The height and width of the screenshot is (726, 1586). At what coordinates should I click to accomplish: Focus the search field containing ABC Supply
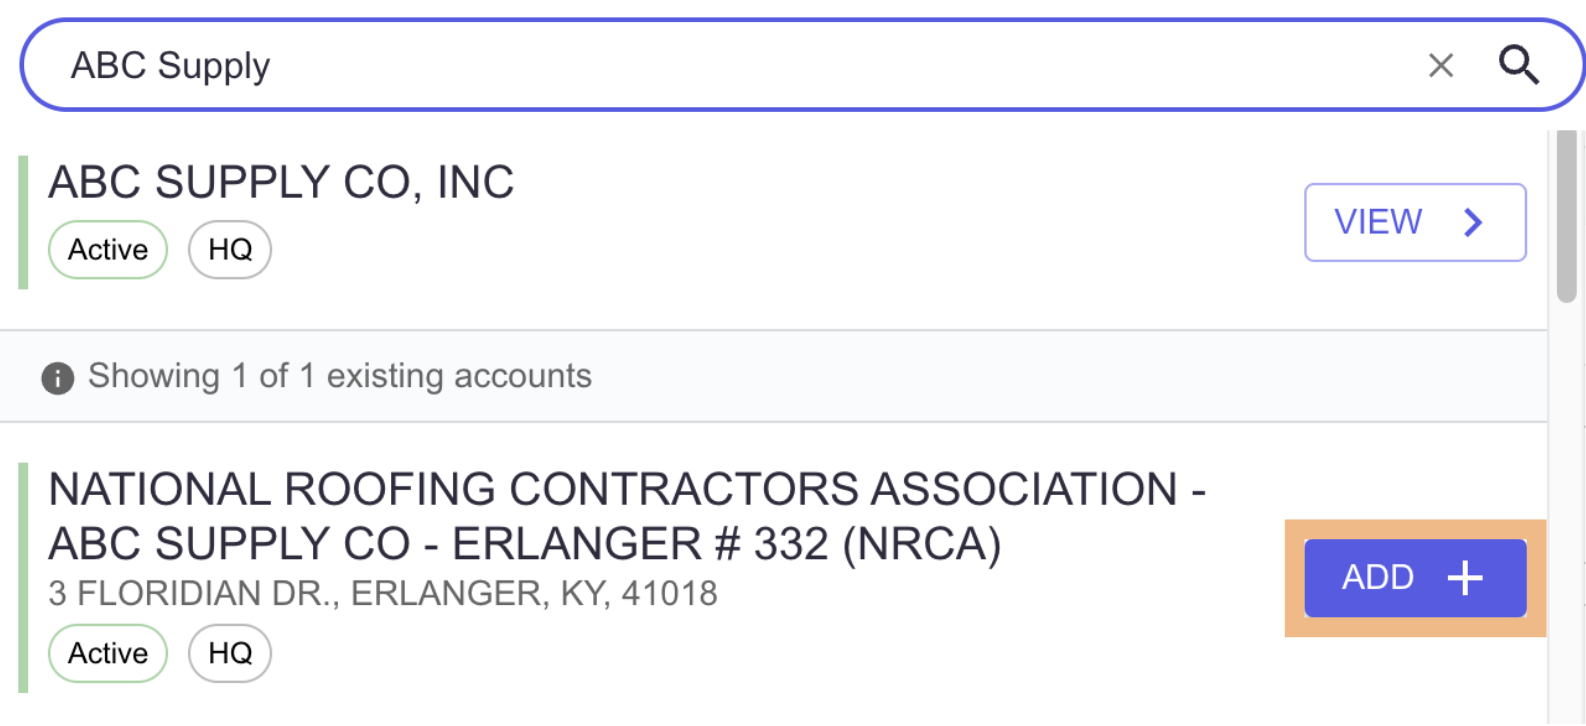802,65
